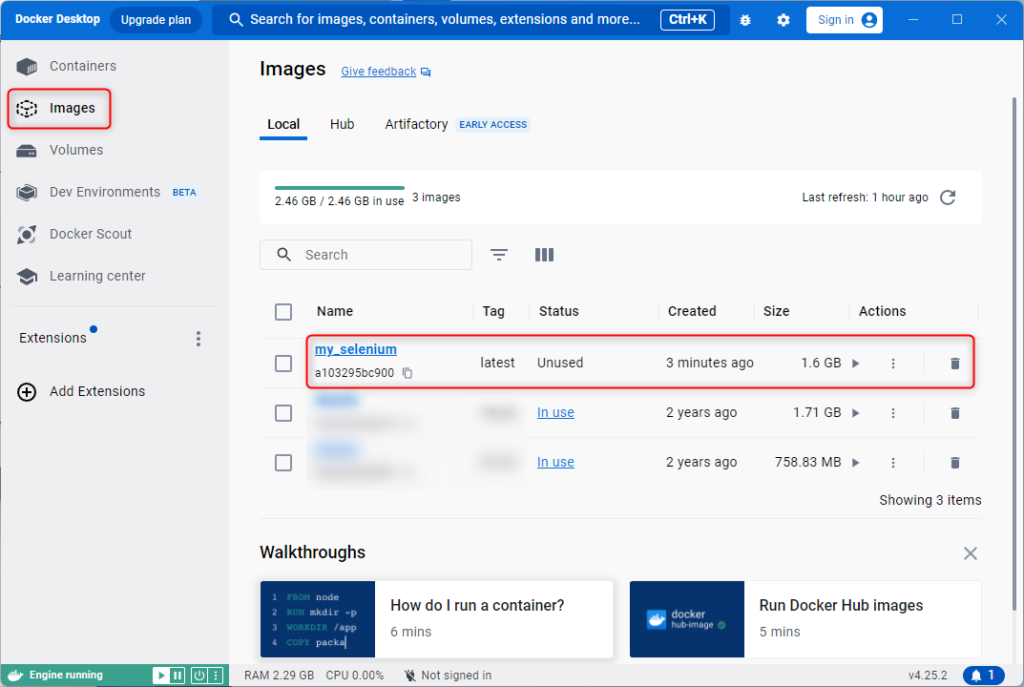Click the Add Extensions plus icon

point(27,392)
